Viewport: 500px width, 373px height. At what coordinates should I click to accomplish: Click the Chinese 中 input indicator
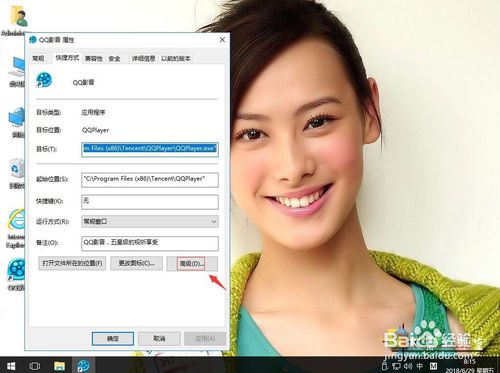click(x=420, y=366)
